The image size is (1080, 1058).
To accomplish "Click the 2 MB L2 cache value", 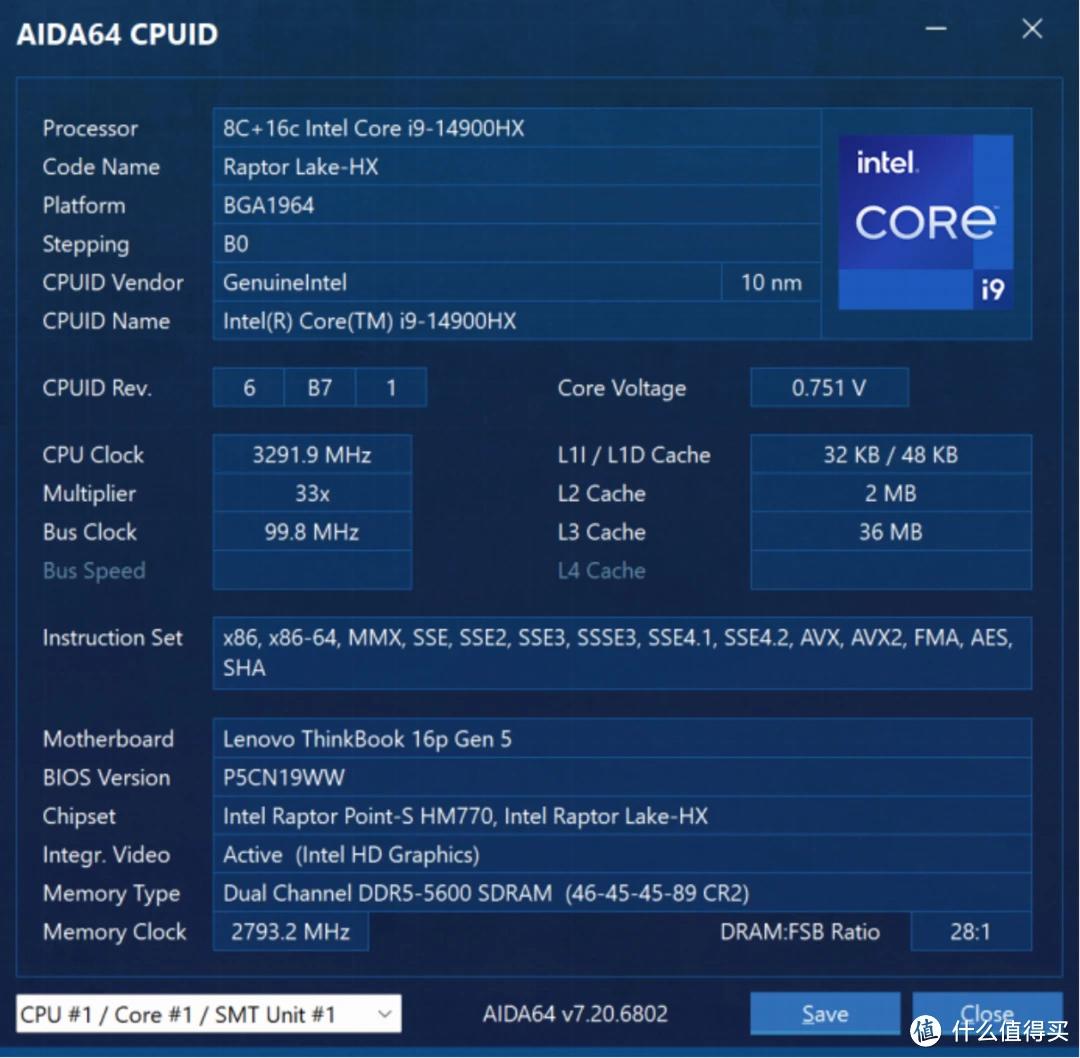I will (891, 492).
